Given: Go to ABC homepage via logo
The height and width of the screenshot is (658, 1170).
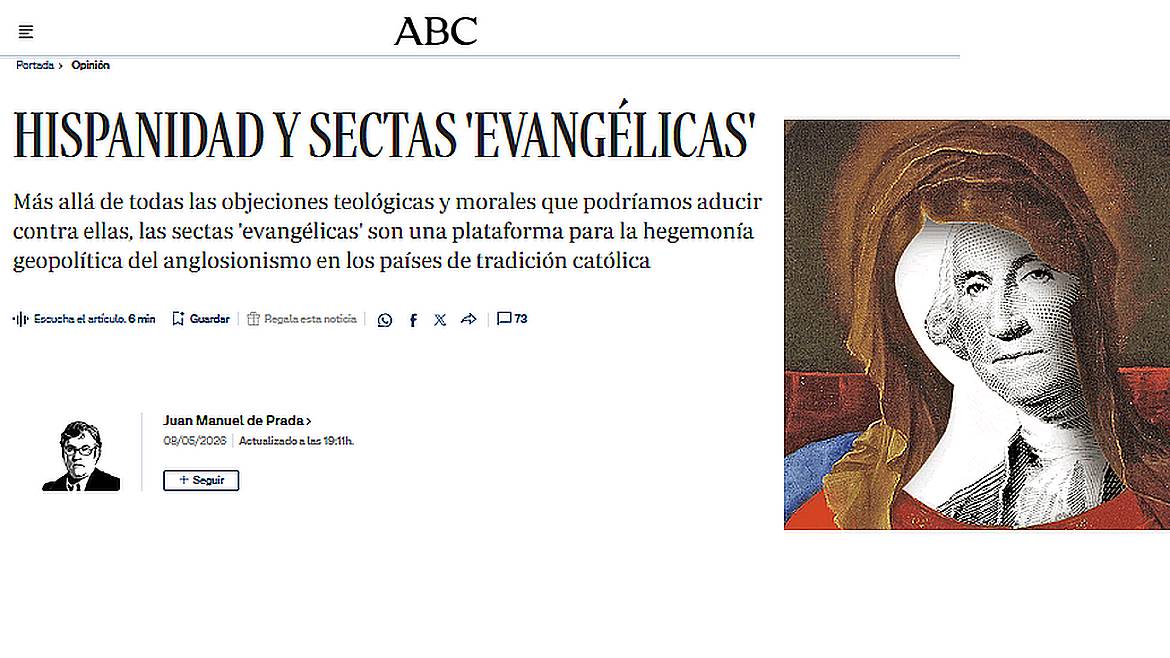Looking at the screenshot, I should [436, 31].
